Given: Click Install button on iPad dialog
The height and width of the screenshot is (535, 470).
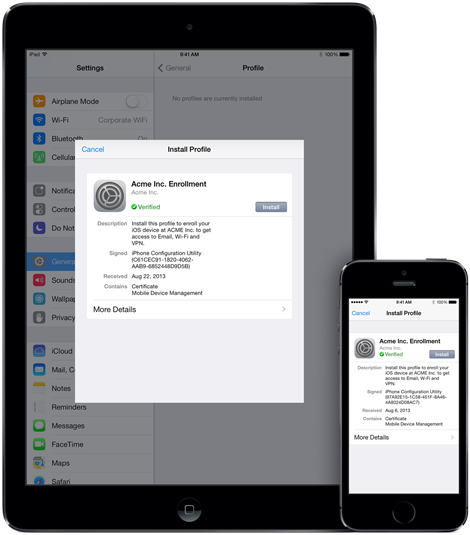Looking at the screenshot, I should pyautogui.click(x=271, y=207).
